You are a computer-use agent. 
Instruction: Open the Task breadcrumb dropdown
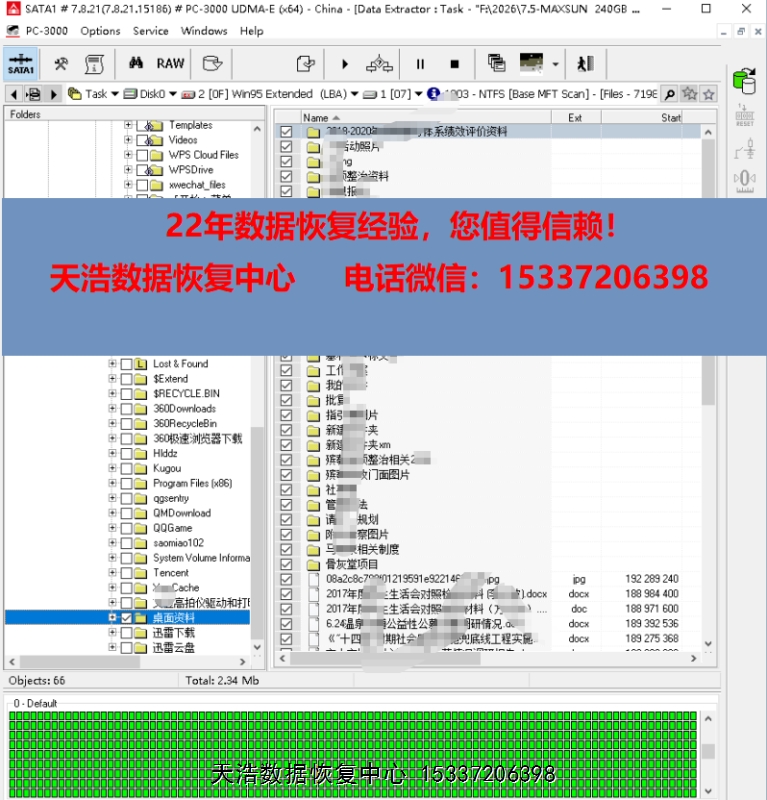(x=115, y=94)
